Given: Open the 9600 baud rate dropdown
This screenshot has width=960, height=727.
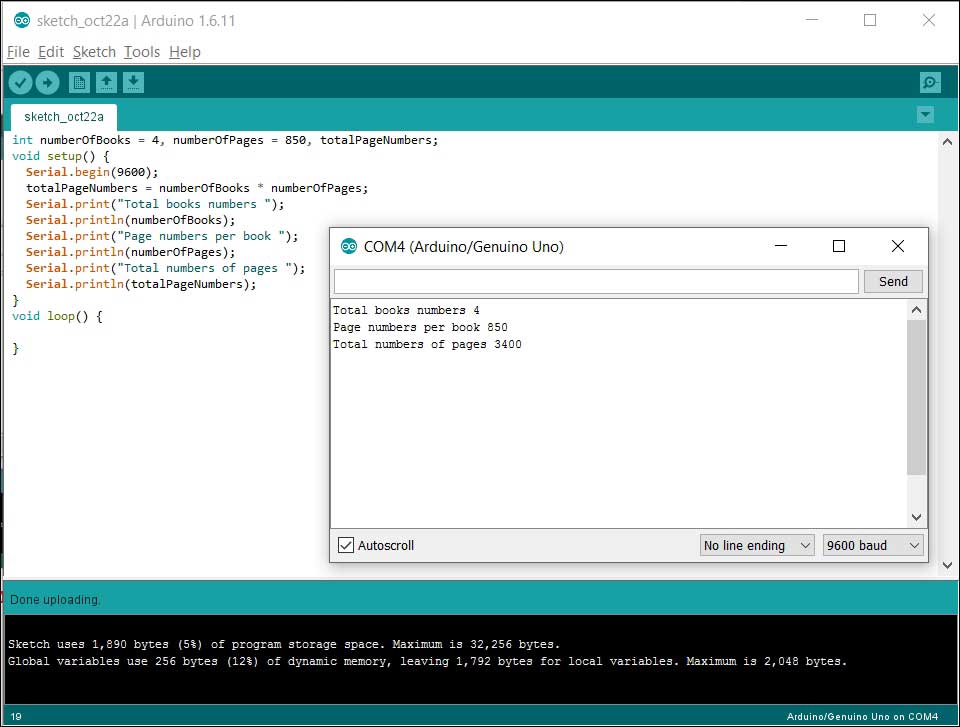Looking at the screenshot, I should 873,545.
